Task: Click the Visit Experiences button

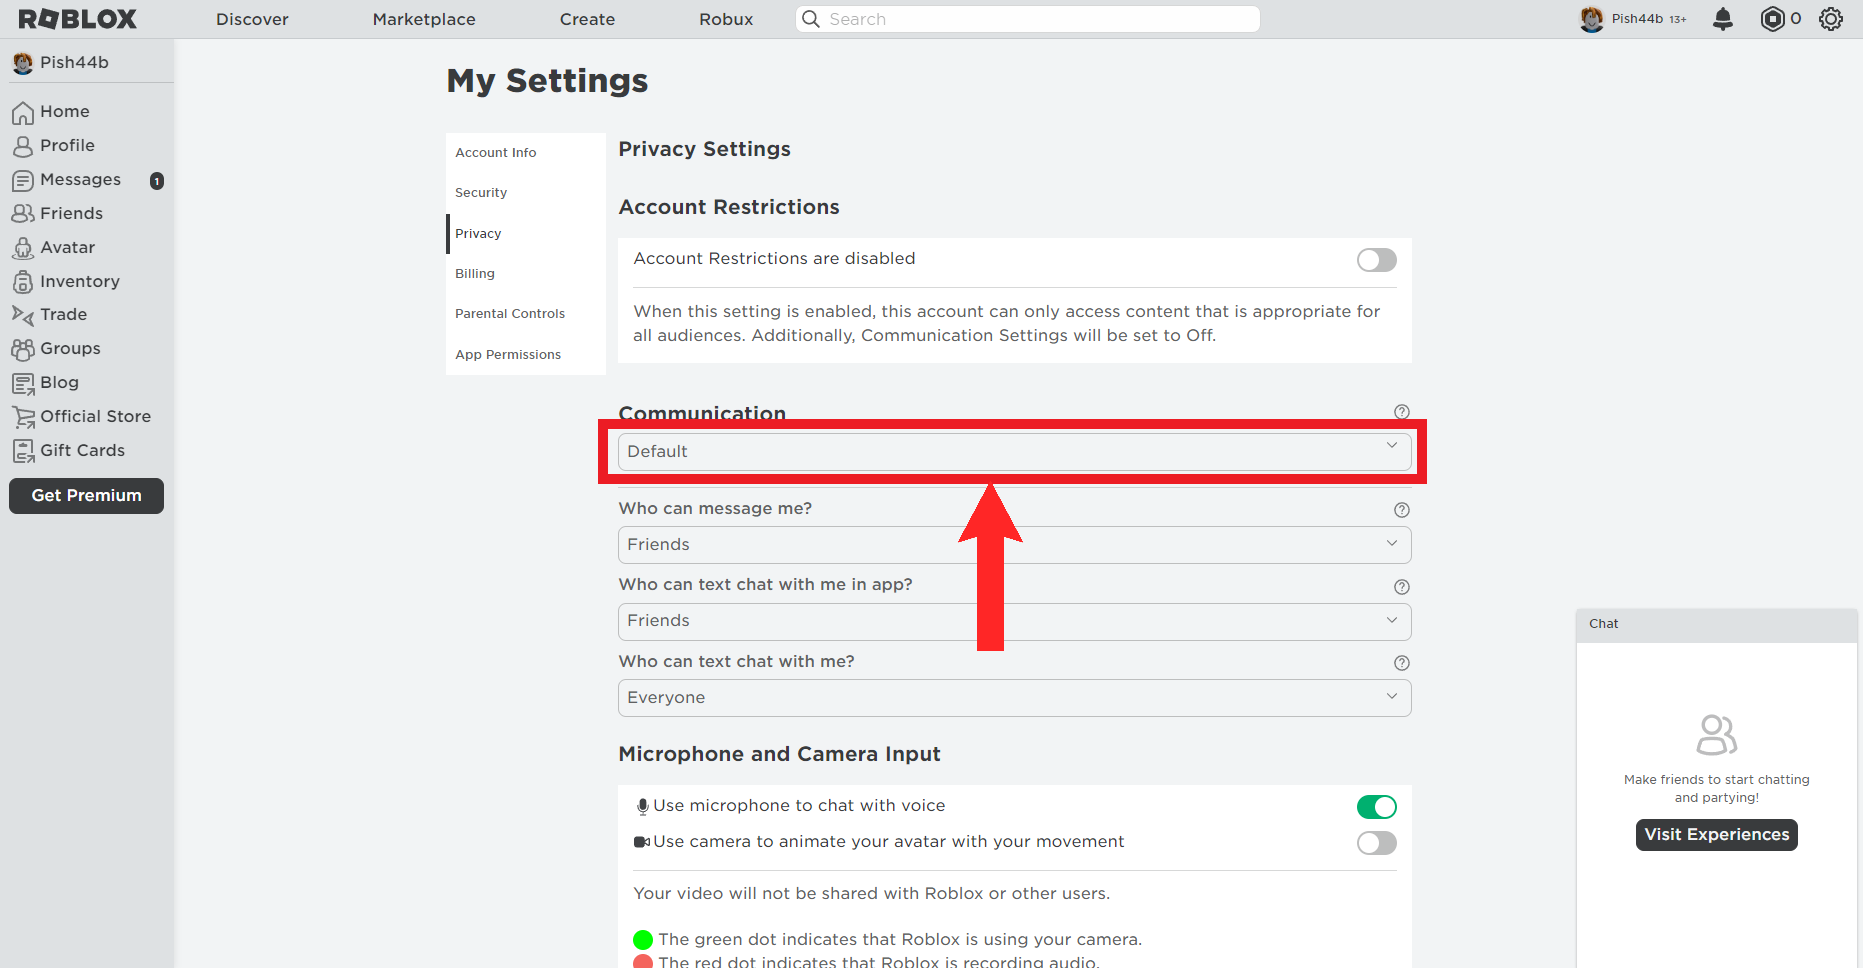Action: click(1716, 835)
